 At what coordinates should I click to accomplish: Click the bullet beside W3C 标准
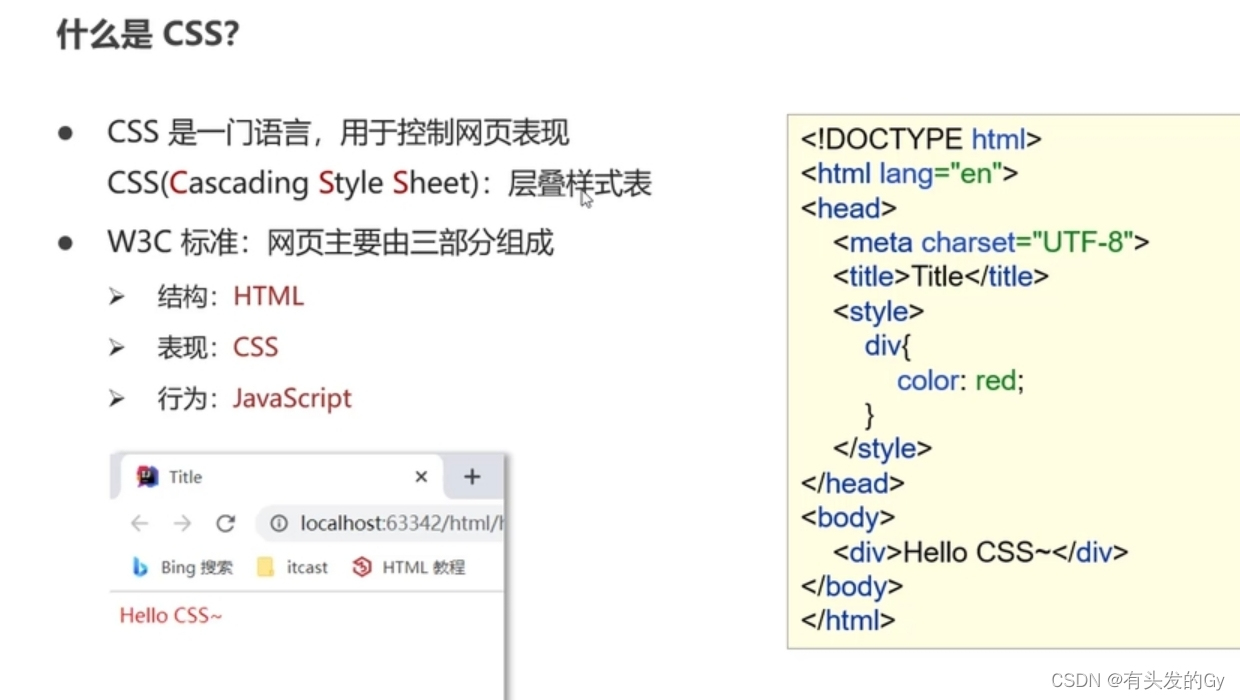coord(68,243)
